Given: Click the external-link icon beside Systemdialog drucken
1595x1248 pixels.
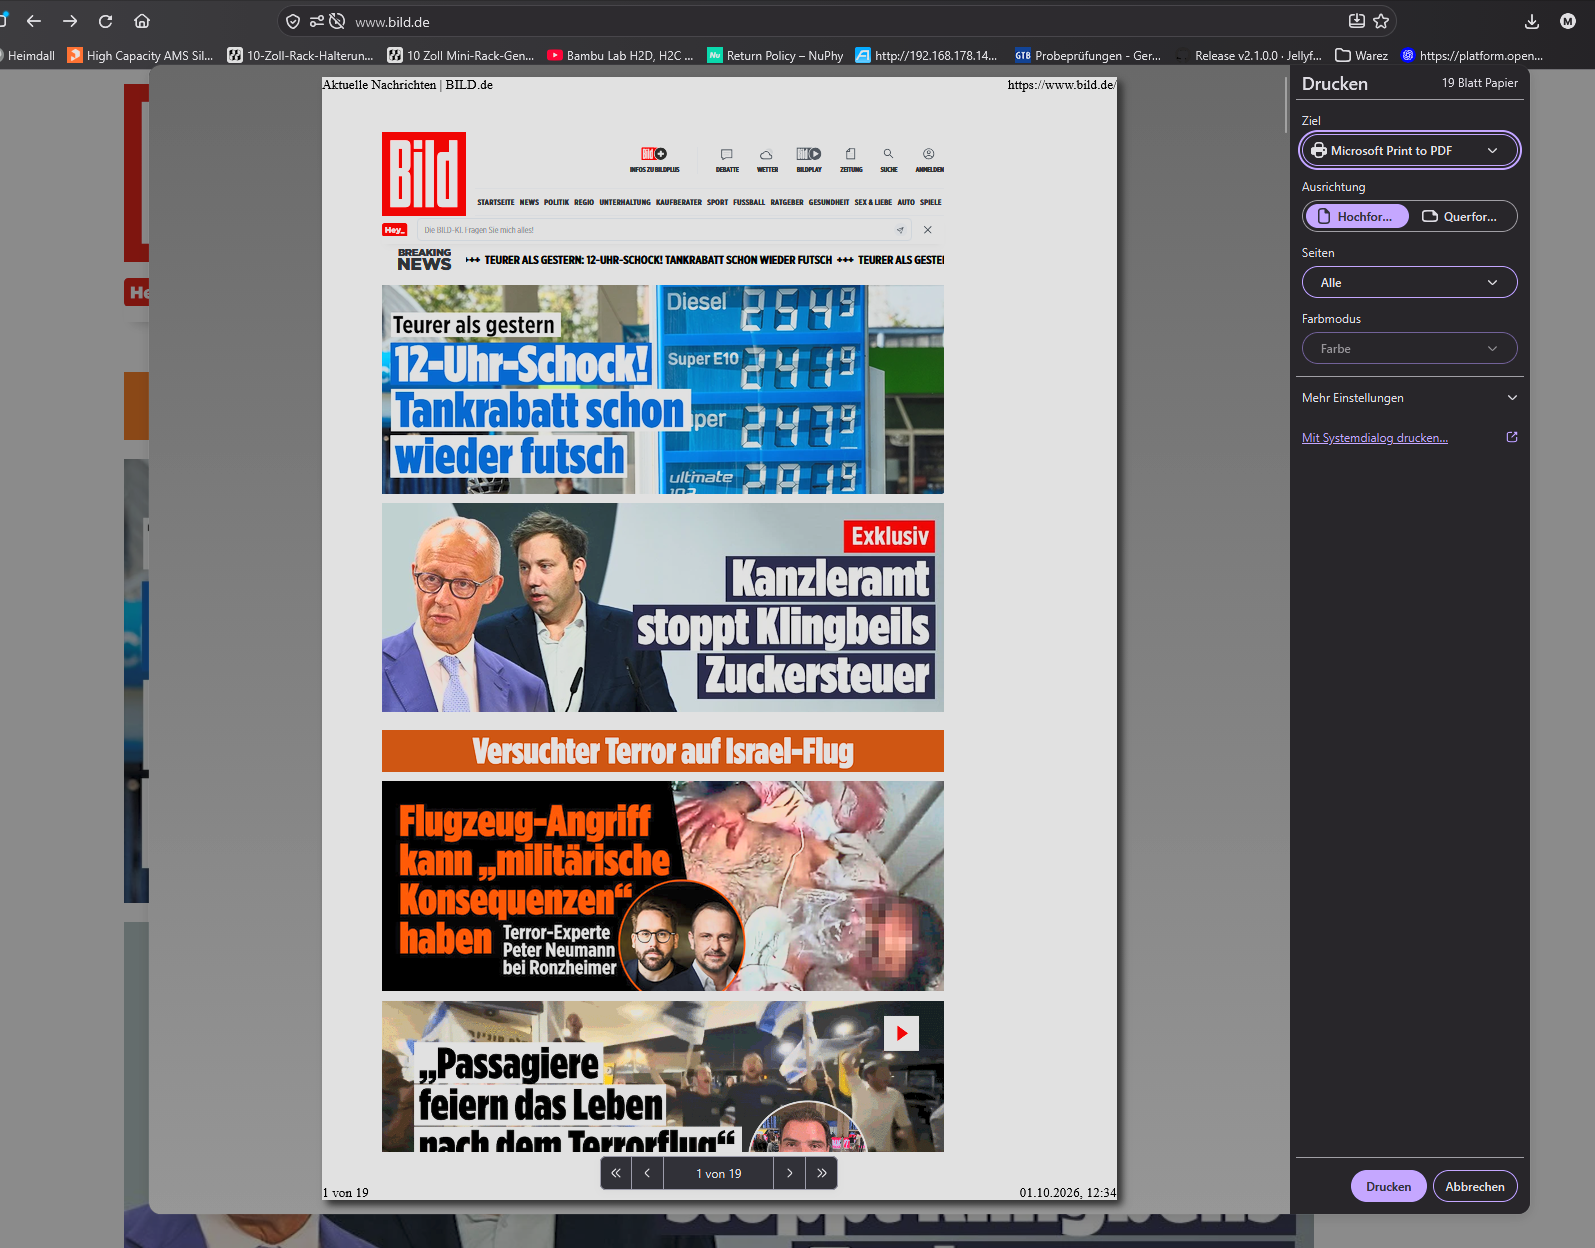Looking at the screenshot, I should pyautogui.click(x=1512, y=437).
